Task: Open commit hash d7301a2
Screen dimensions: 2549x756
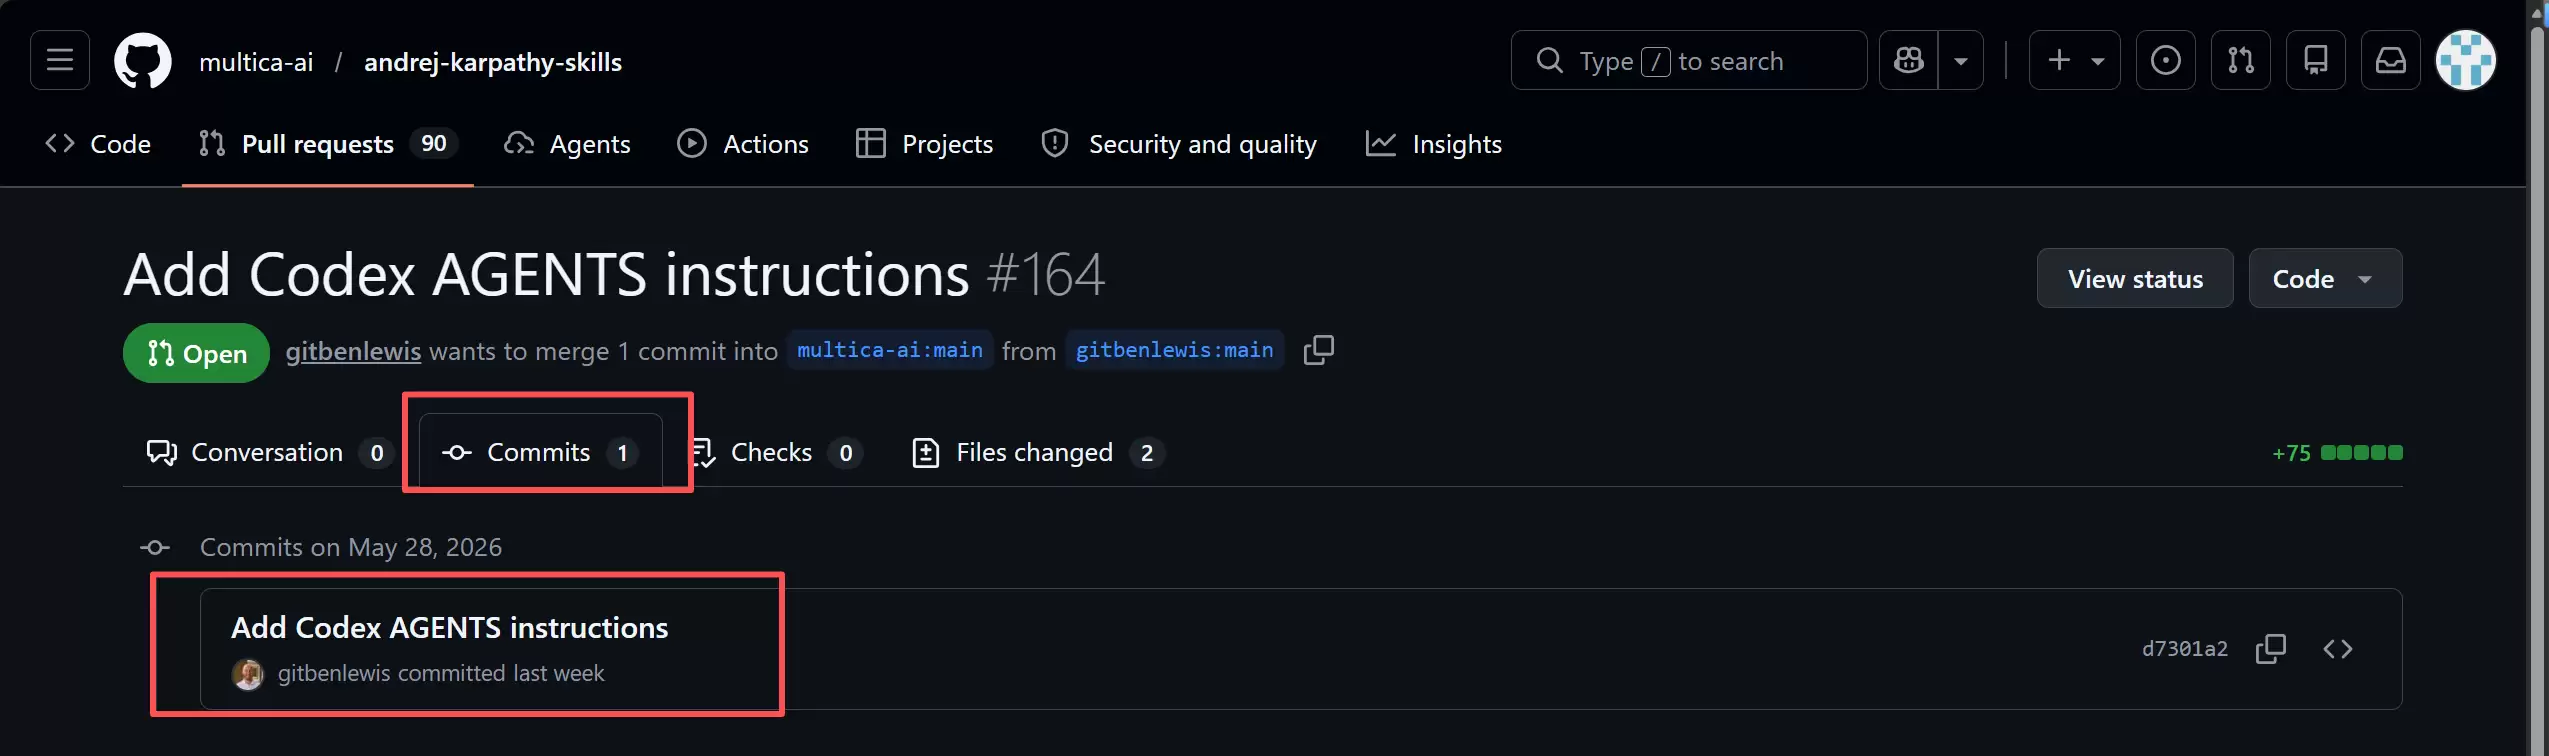Action: [x=2184, y=649]
